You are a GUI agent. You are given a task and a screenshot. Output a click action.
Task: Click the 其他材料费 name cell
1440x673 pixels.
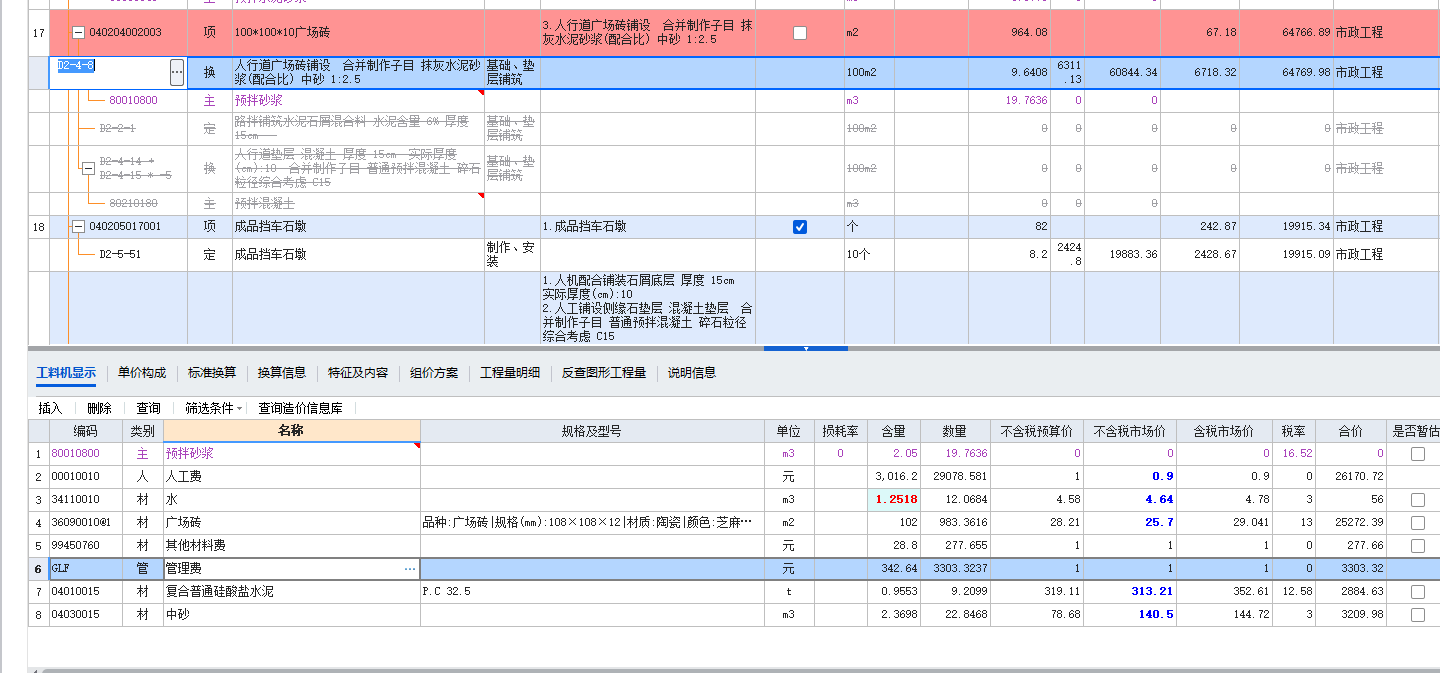pos(291,546)
